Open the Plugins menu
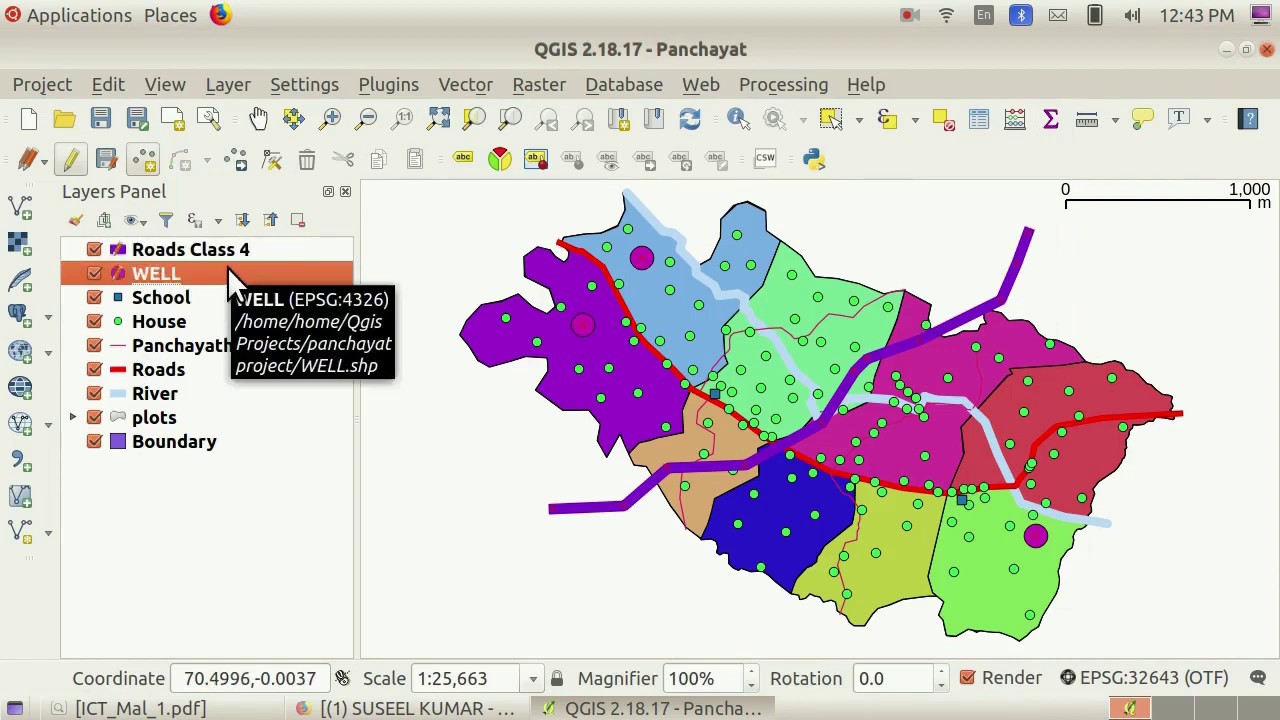 (388, 85)
